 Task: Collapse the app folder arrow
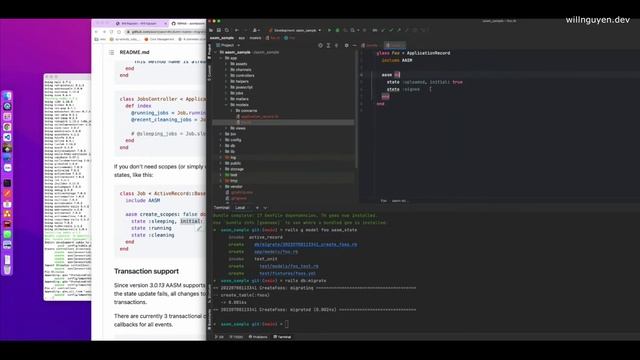pyautogui.click(x=221, y=58)
